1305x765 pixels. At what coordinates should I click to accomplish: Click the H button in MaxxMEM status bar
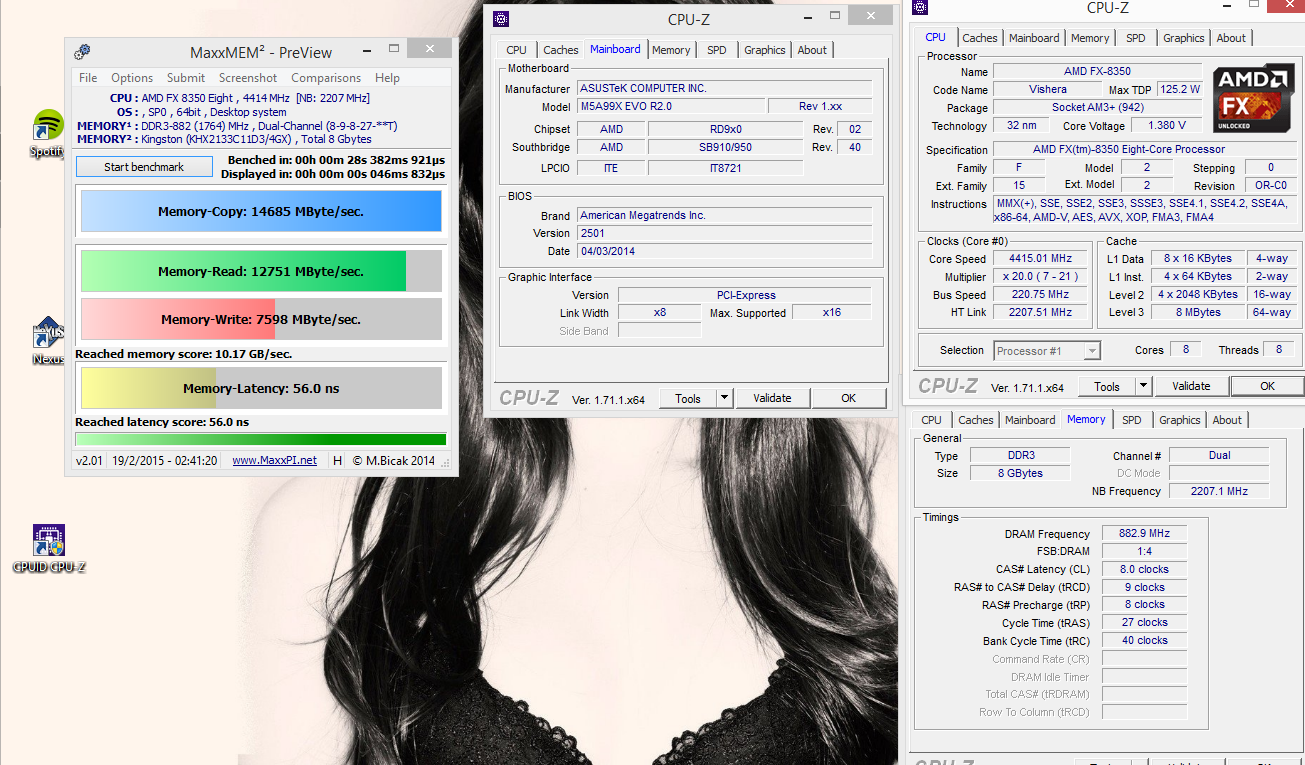tap(337, 460)
